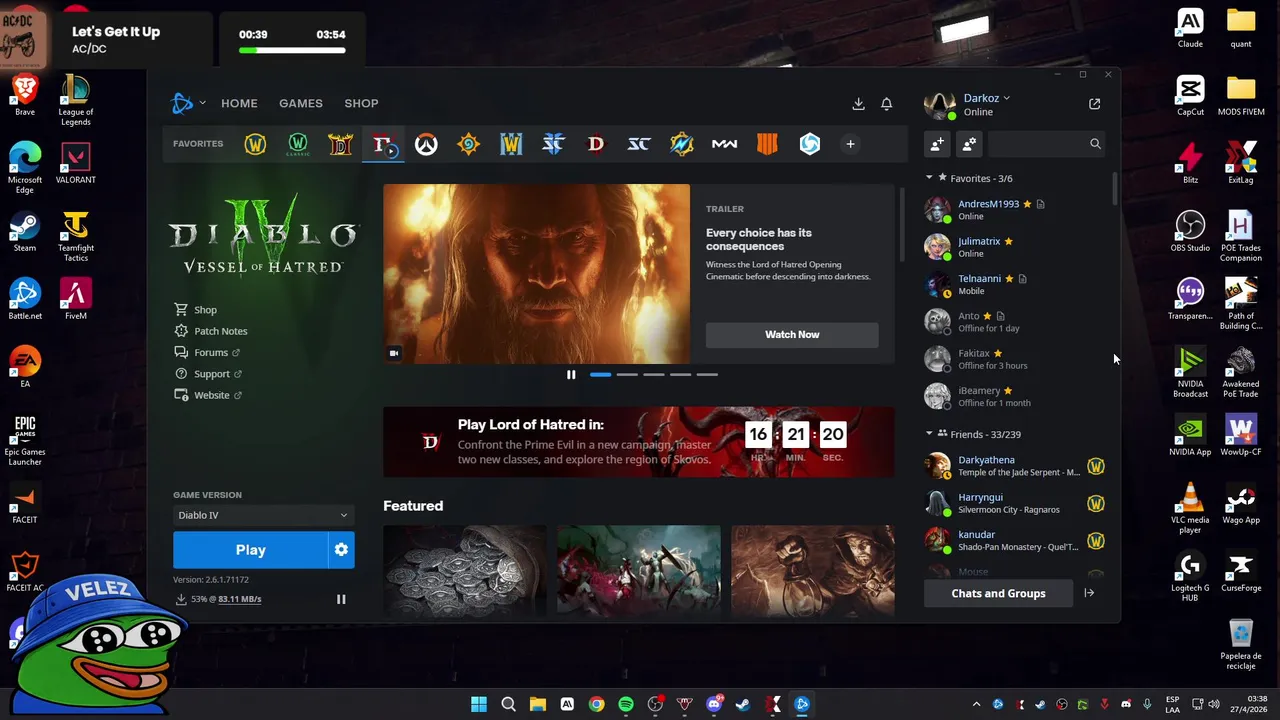Open Heroes of the Storm icon
The image size is (1280, 720).
810,144
